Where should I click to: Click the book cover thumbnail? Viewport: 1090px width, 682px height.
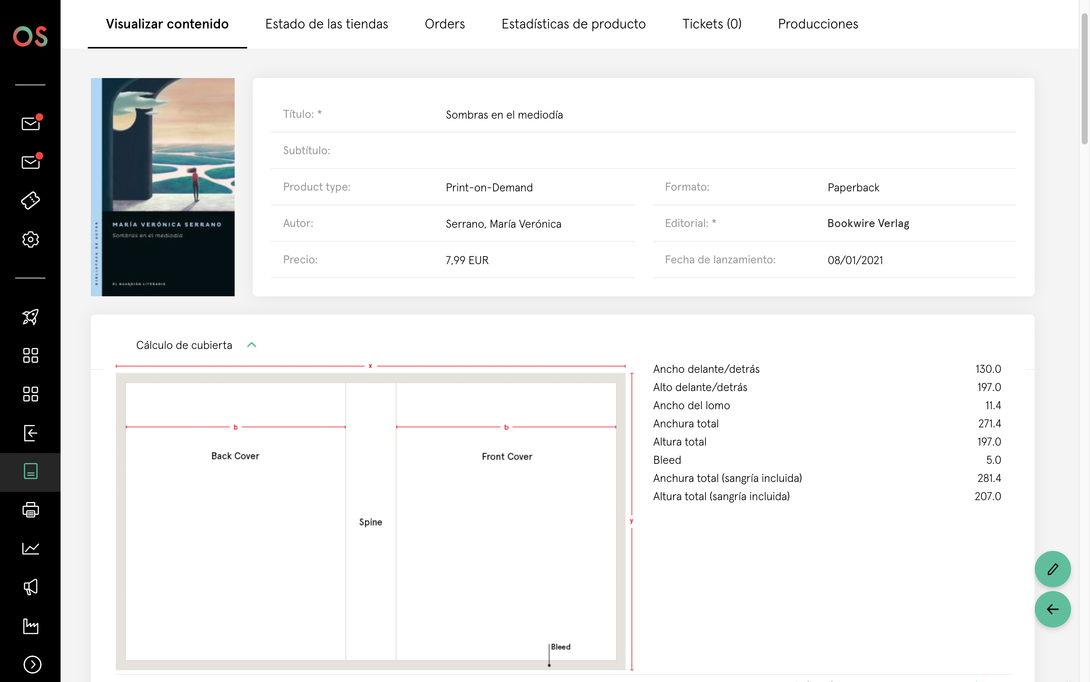click(x=163, y=187)
